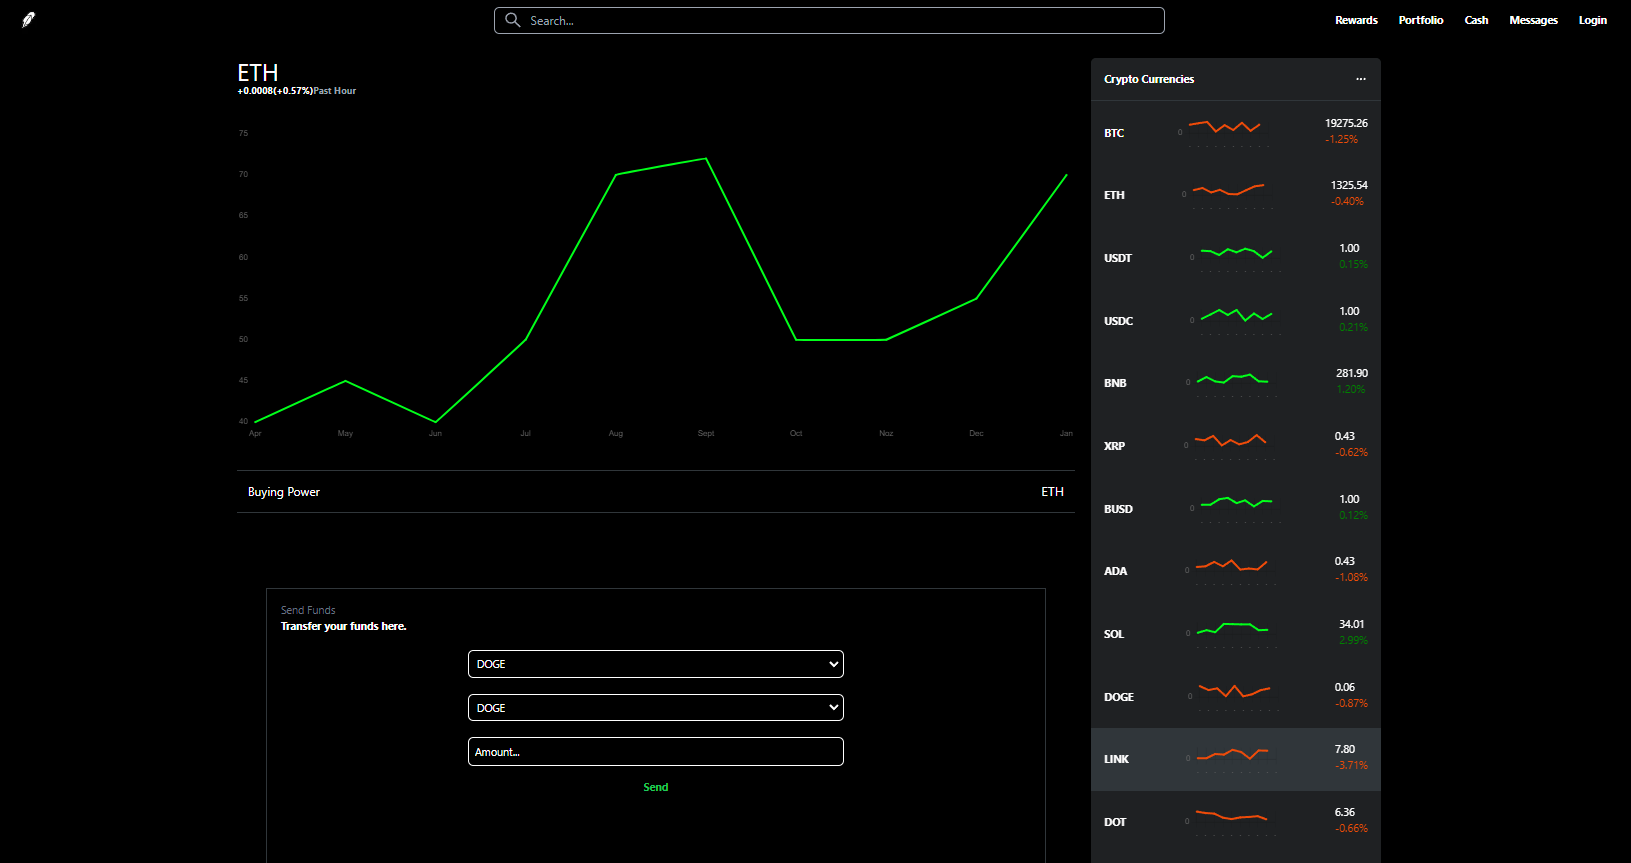Screen dimensions: 1631x863
Task: Open the Crypto Currencies three-dot menu
Action: [x=1360, y=79]
